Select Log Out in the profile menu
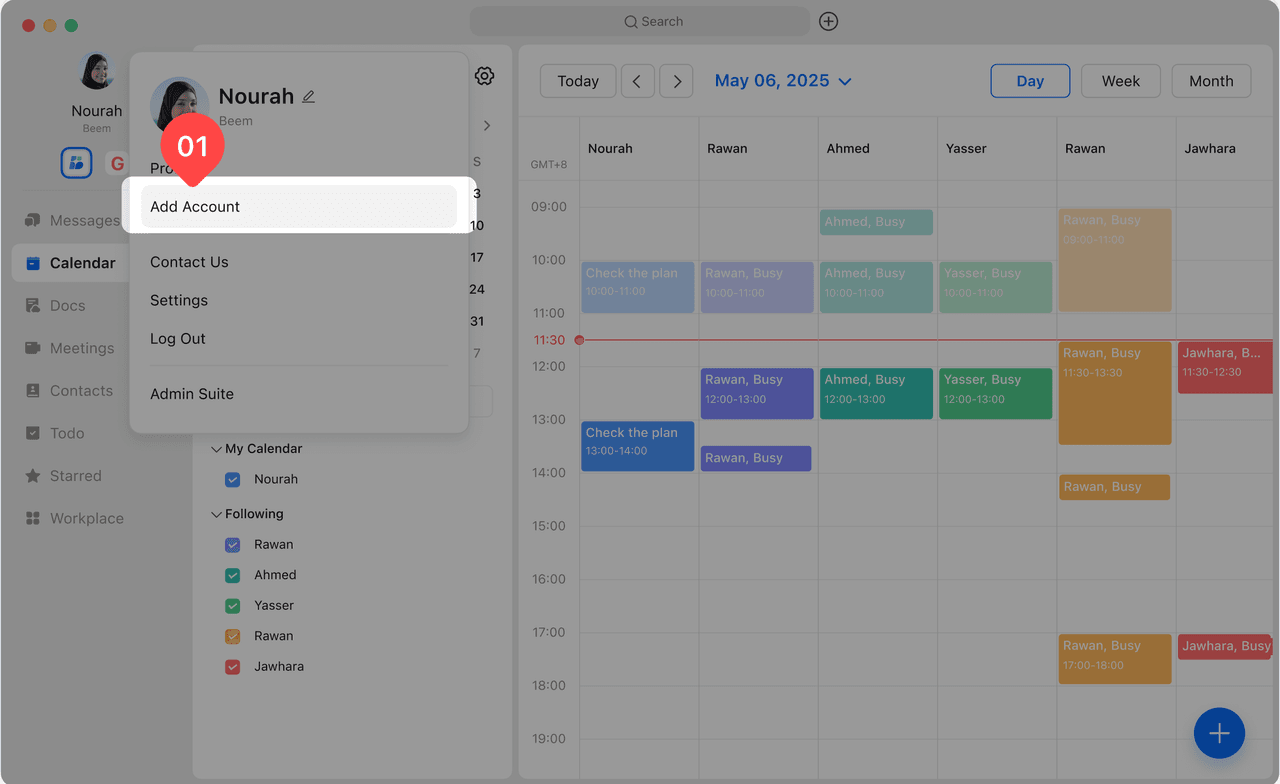Image resolution: width=1280 pixels, height=784 pixels. pyautogui.click(x=178, y=339)
